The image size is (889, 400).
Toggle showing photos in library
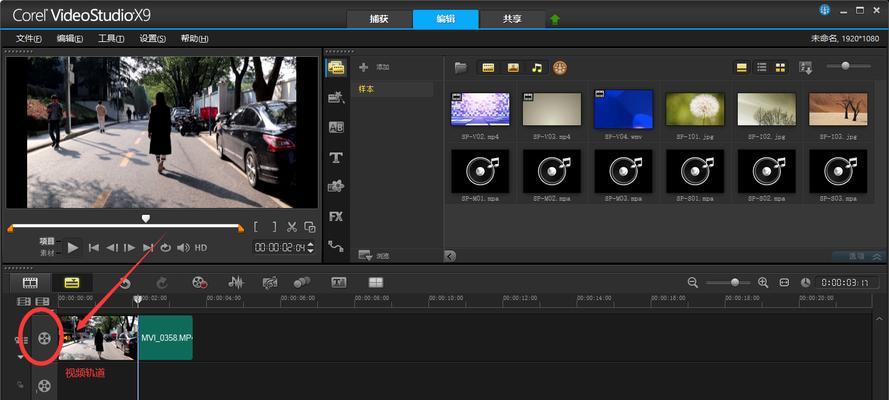pyautogui.click(x=513, y=68)
